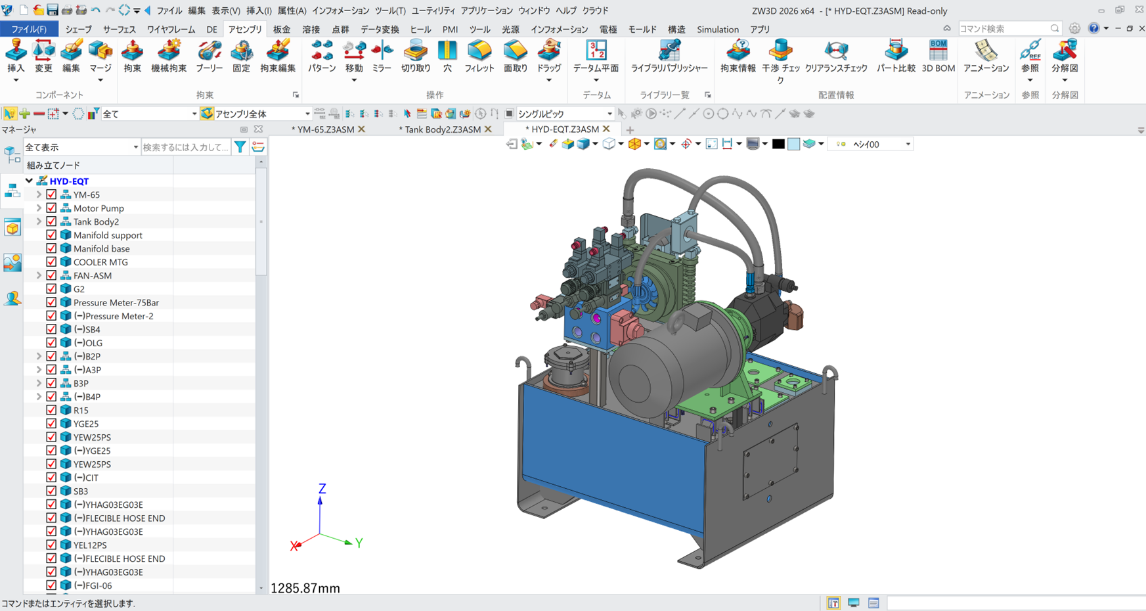Image resolution: width=1146 pixels, height=611 pixels.
Task: Uncheck the Manifold base checkbox
Action: click(x=52, y=249)
